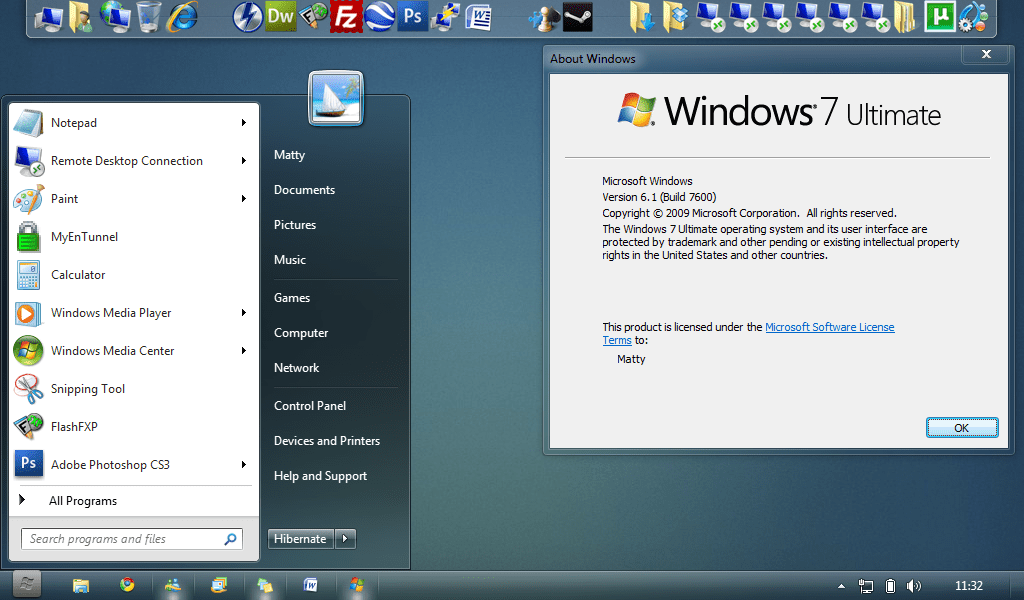The image size is (1024, 600).
Task: Launch Steam from the dock
Action: pyautogui.click(x=578, y=16)
